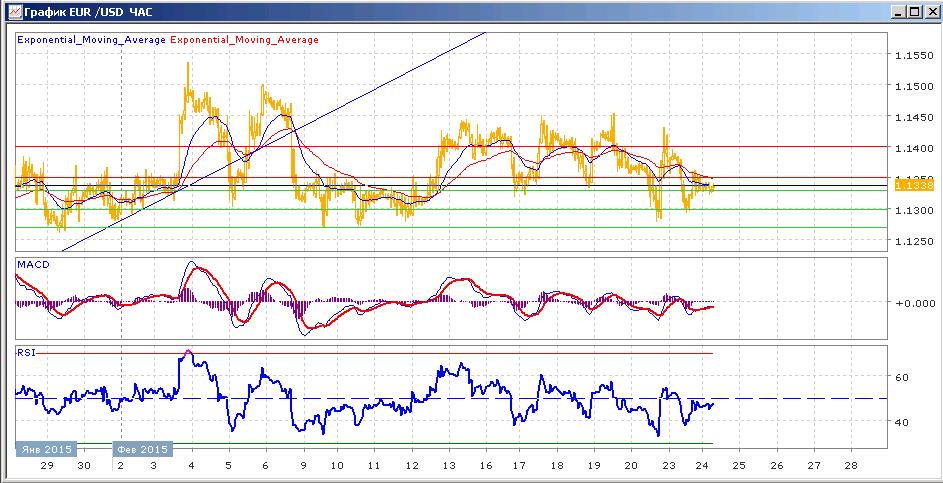Click the MACD +0.000 axis label

click(915, 303)
